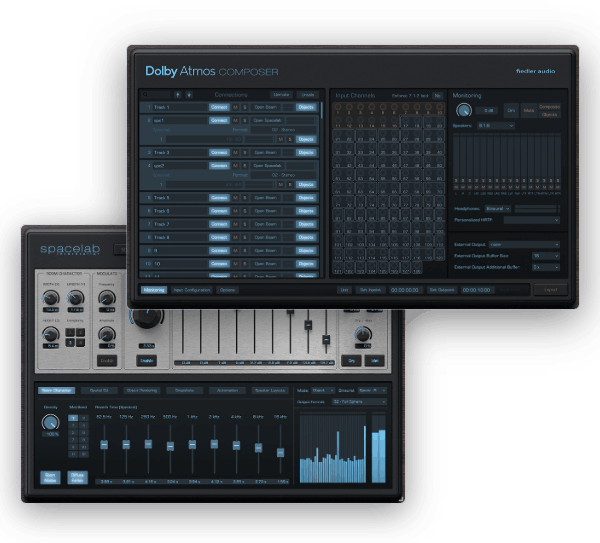
Task: Select Modelined cell 1 in spacelab
Action: (x=73, y=418)
